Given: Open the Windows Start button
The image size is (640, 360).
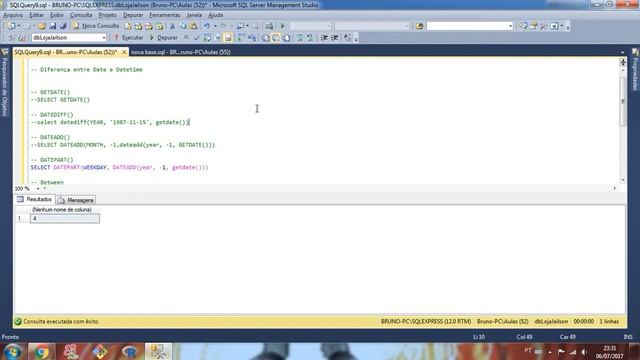Looking at the screenshot, I should pos(13,351).
